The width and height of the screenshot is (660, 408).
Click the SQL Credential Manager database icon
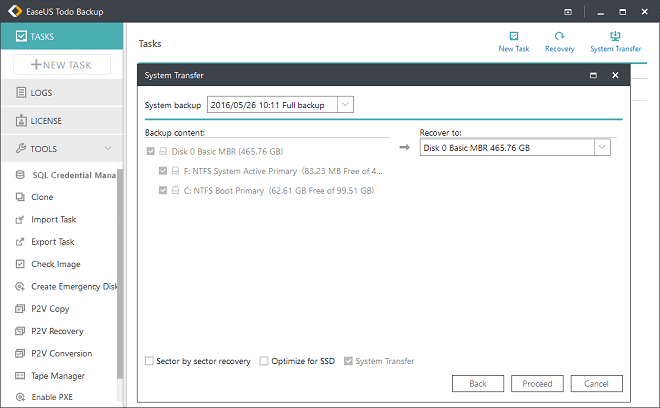[20, 175]
